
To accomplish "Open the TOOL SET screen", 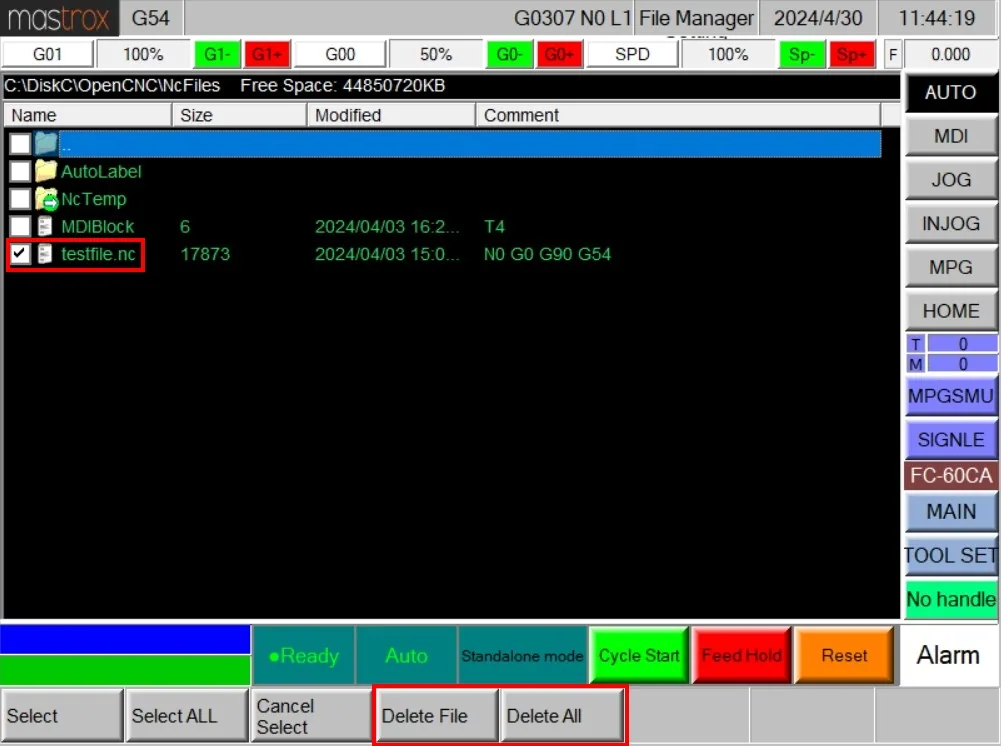I will [951, 555].
